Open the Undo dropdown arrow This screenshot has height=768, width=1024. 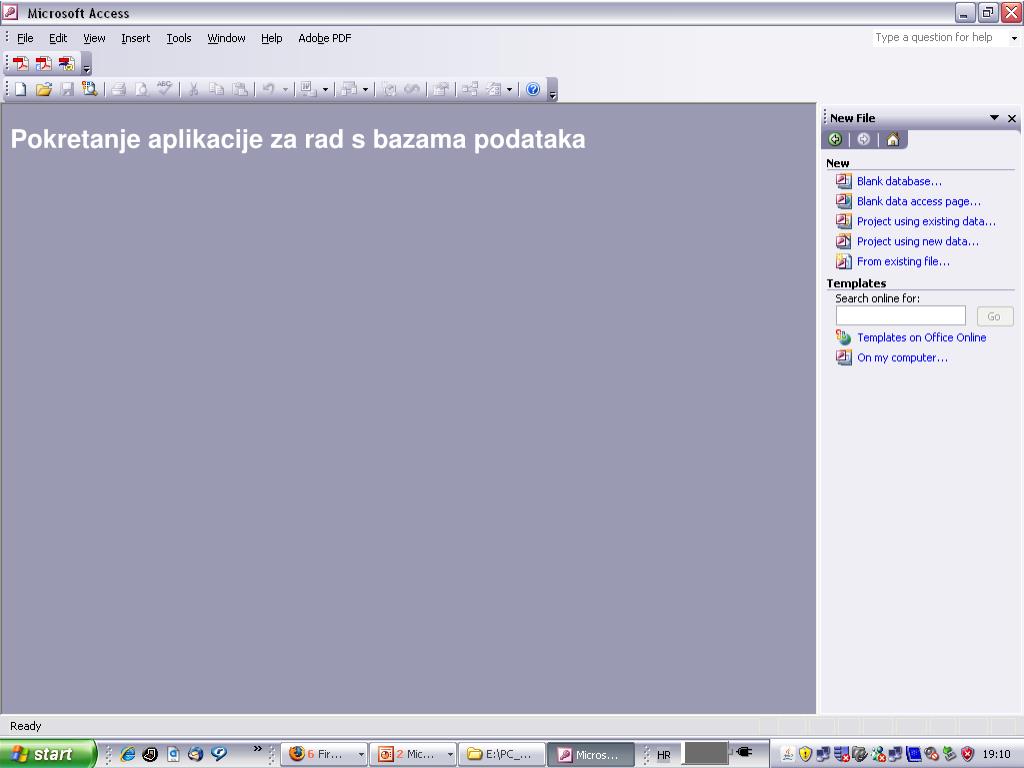tap(285, 89)
